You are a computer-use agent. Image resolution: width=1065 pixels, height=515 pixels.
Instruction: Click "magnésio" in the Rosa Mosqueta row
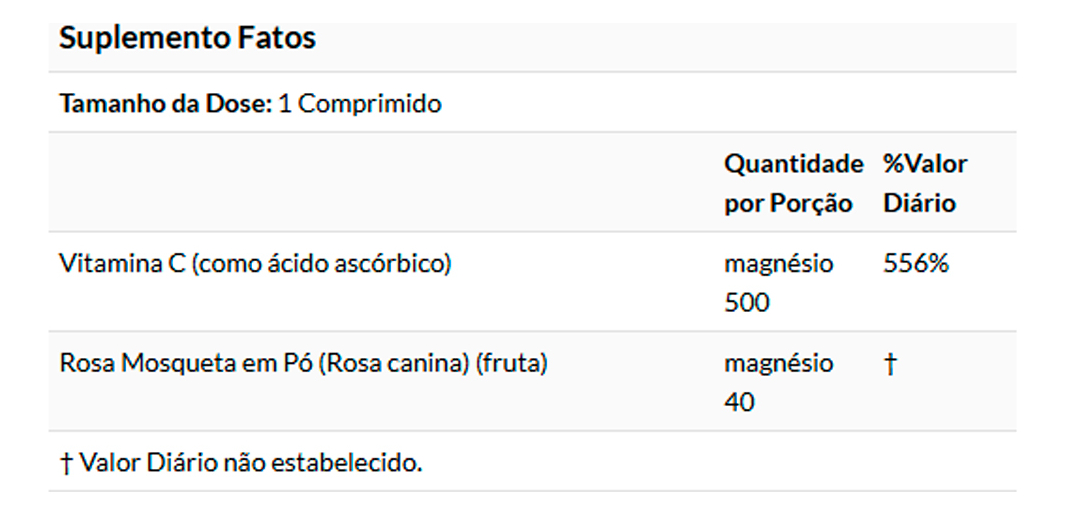[x=778, y=363]
